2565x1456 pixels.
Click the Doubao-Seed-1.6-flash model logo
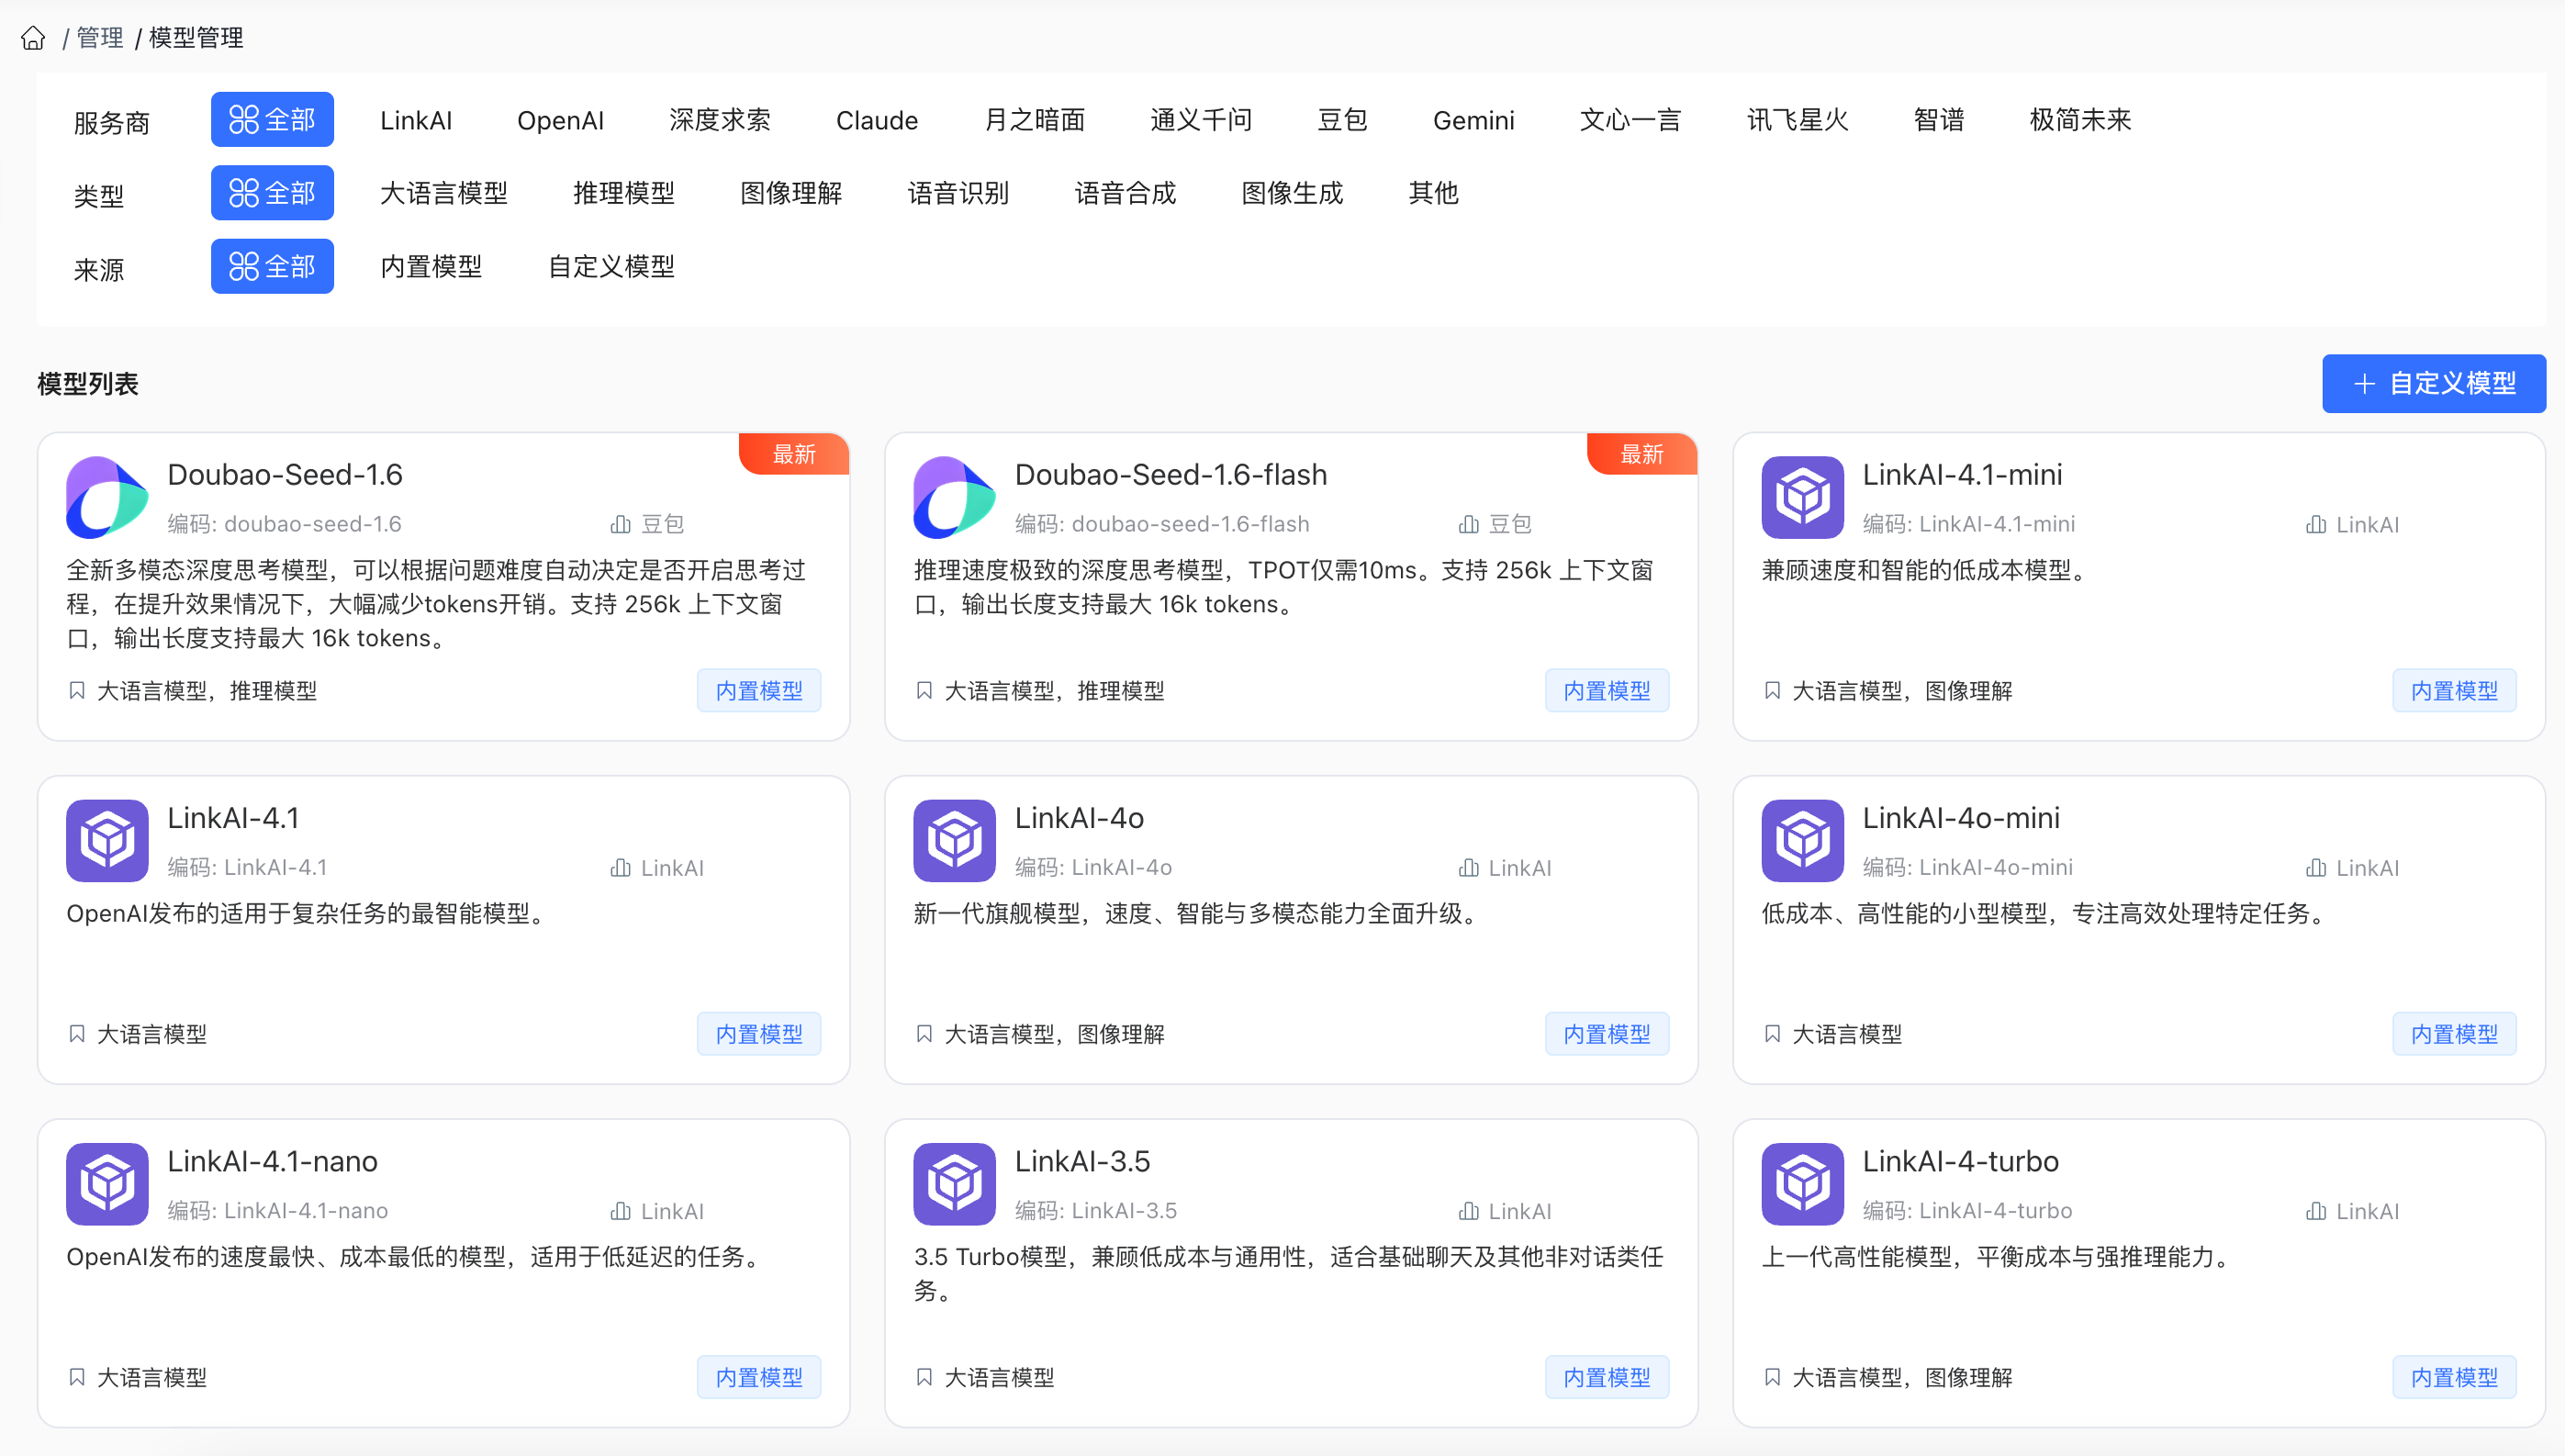pyautogui.click(x=954, y=497)
